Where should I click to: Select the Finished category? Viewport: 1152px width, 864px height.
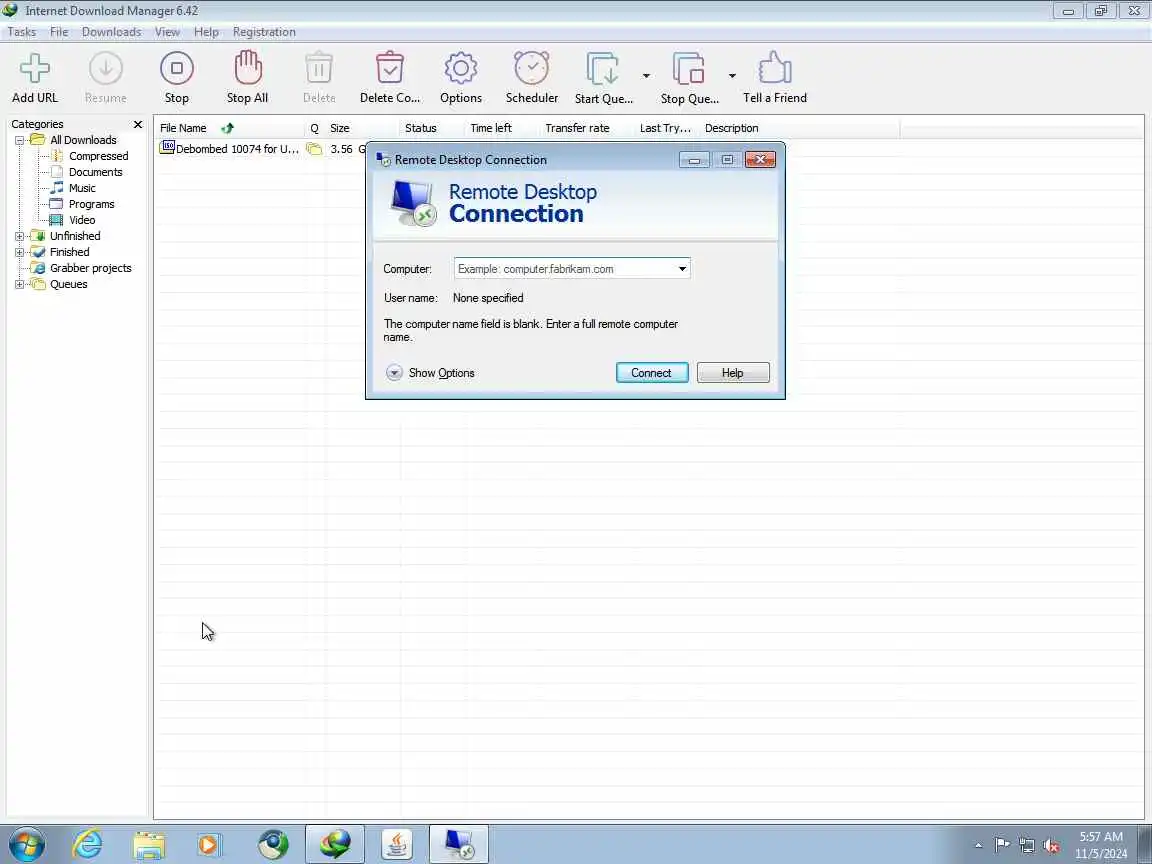pos(69,252)
